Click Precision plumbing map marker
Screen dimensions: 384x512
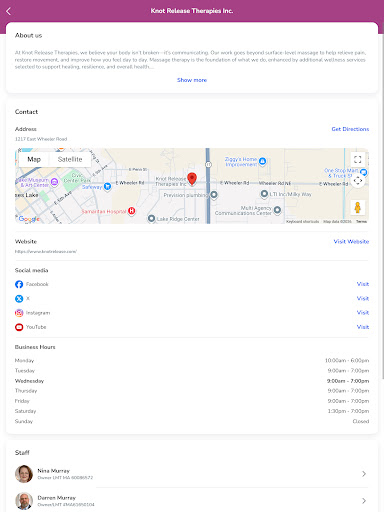tap(214, 195)
